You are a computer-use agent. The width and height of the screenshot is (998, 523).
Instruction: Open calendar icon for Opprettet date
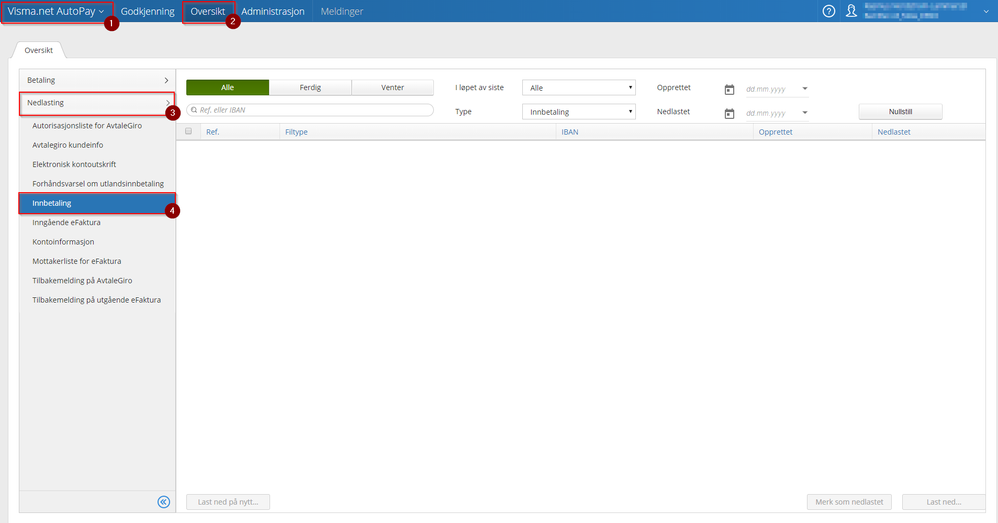click(x=729, y=89)
